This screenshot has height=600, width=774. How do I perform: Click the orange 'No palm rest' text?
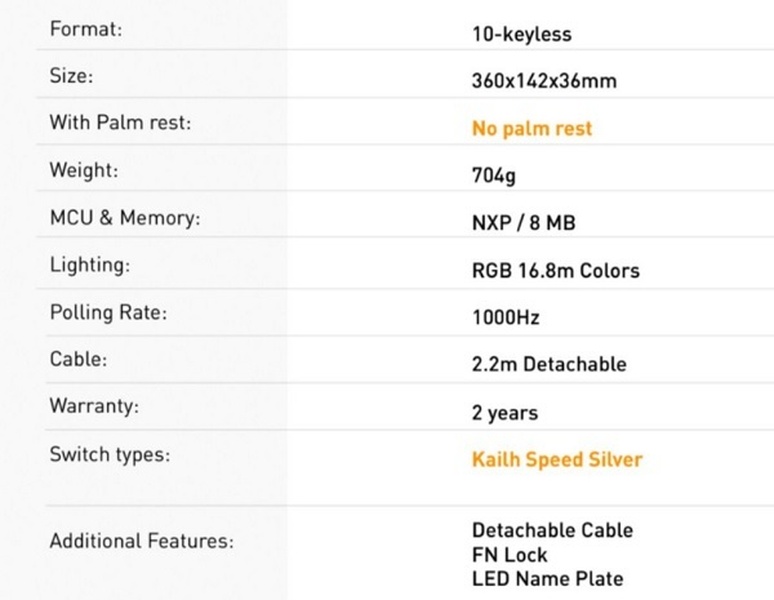[531, 128]
